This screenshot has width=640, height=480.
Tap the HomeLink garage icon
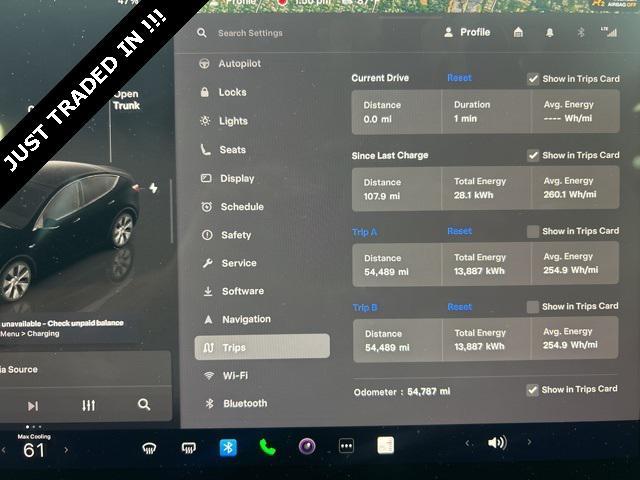[518, 32]
